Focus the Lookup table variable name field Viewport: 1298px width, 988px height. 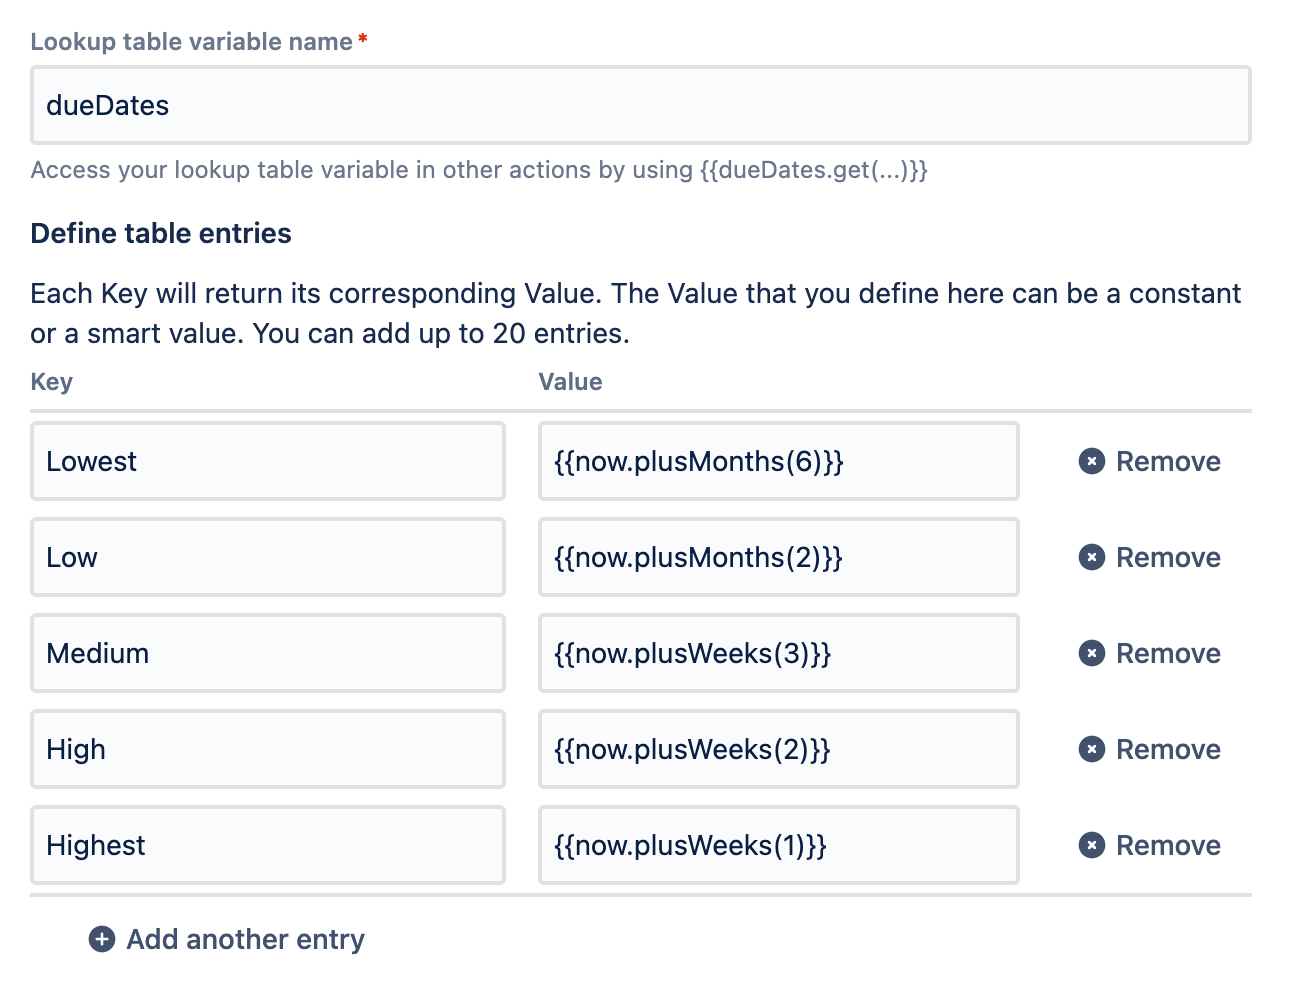pyautogui.click(x=640, y=105)
